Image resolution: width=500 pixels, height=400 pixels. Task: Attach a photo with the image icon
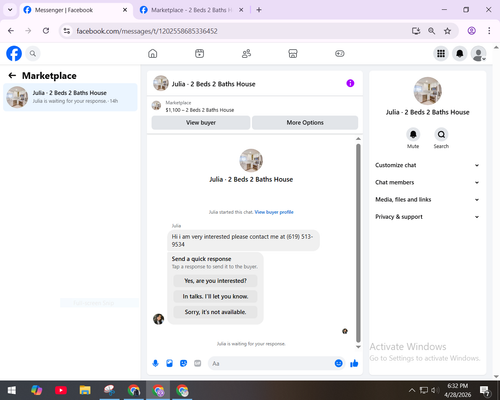click(x=169, y=363)
